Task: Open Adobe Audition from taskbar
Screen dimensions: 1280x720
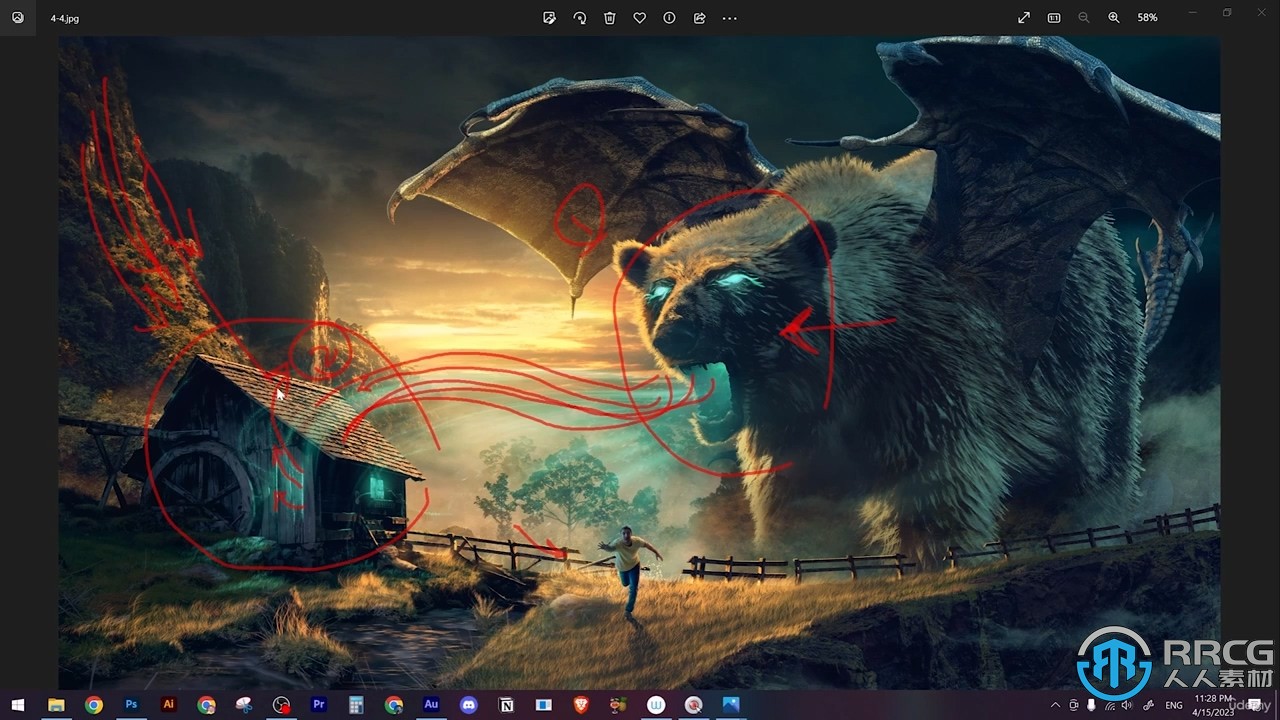Action: 431,705
